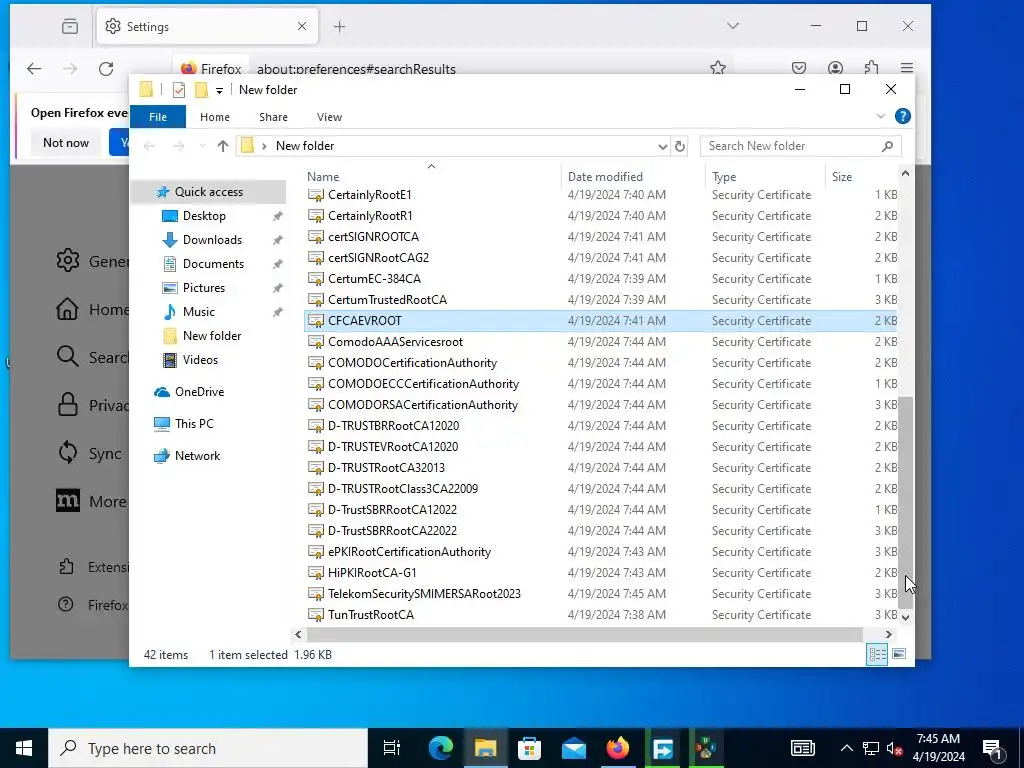Select Quick access in navigation pane
This screenshot has height=768, width=1024.
tap(208, 192)
